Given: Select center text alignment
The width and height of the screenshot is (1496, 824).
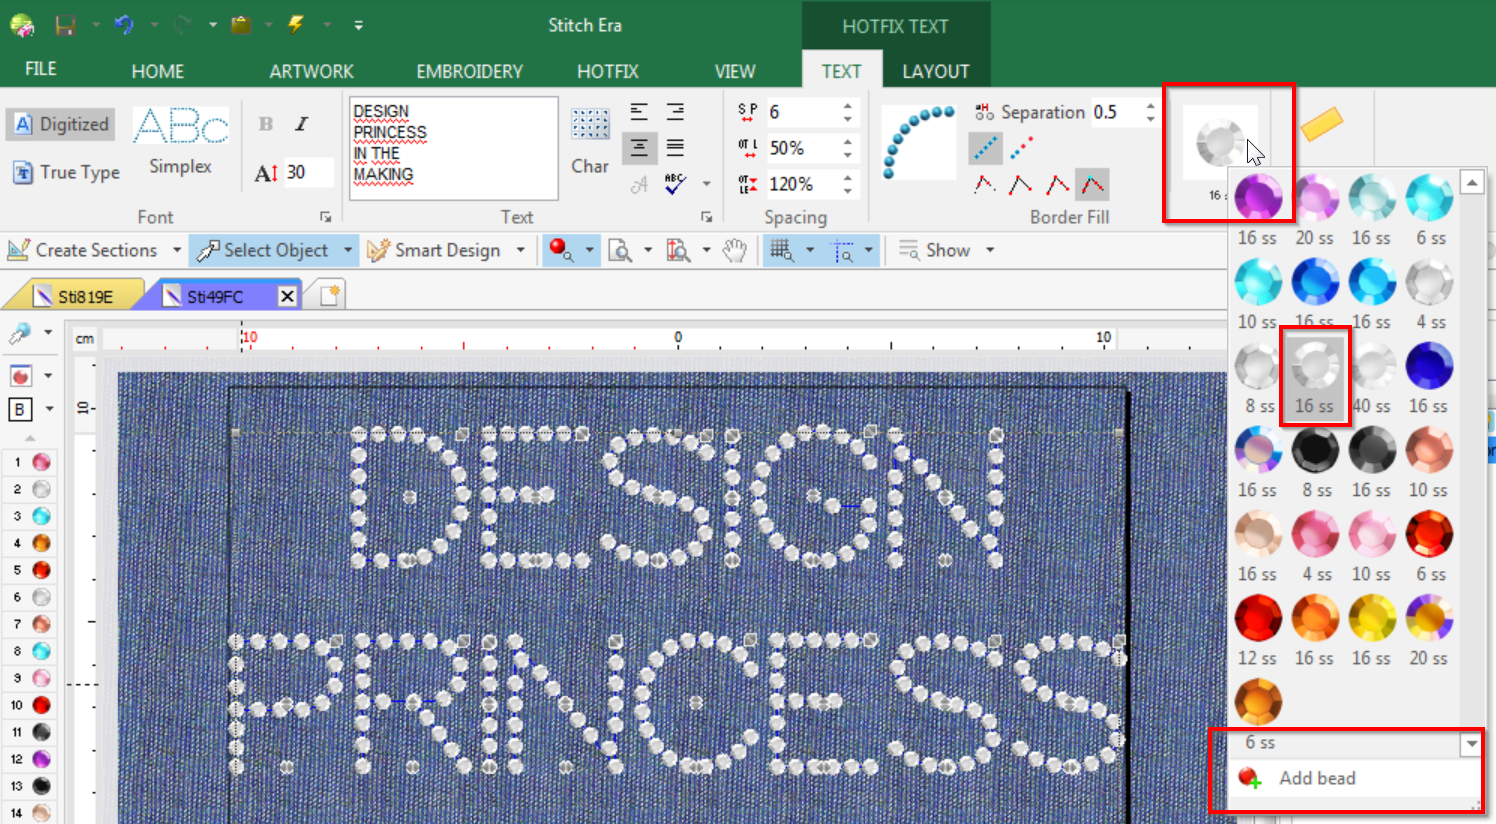Looking at the screenshot, I should coord(639,148).
